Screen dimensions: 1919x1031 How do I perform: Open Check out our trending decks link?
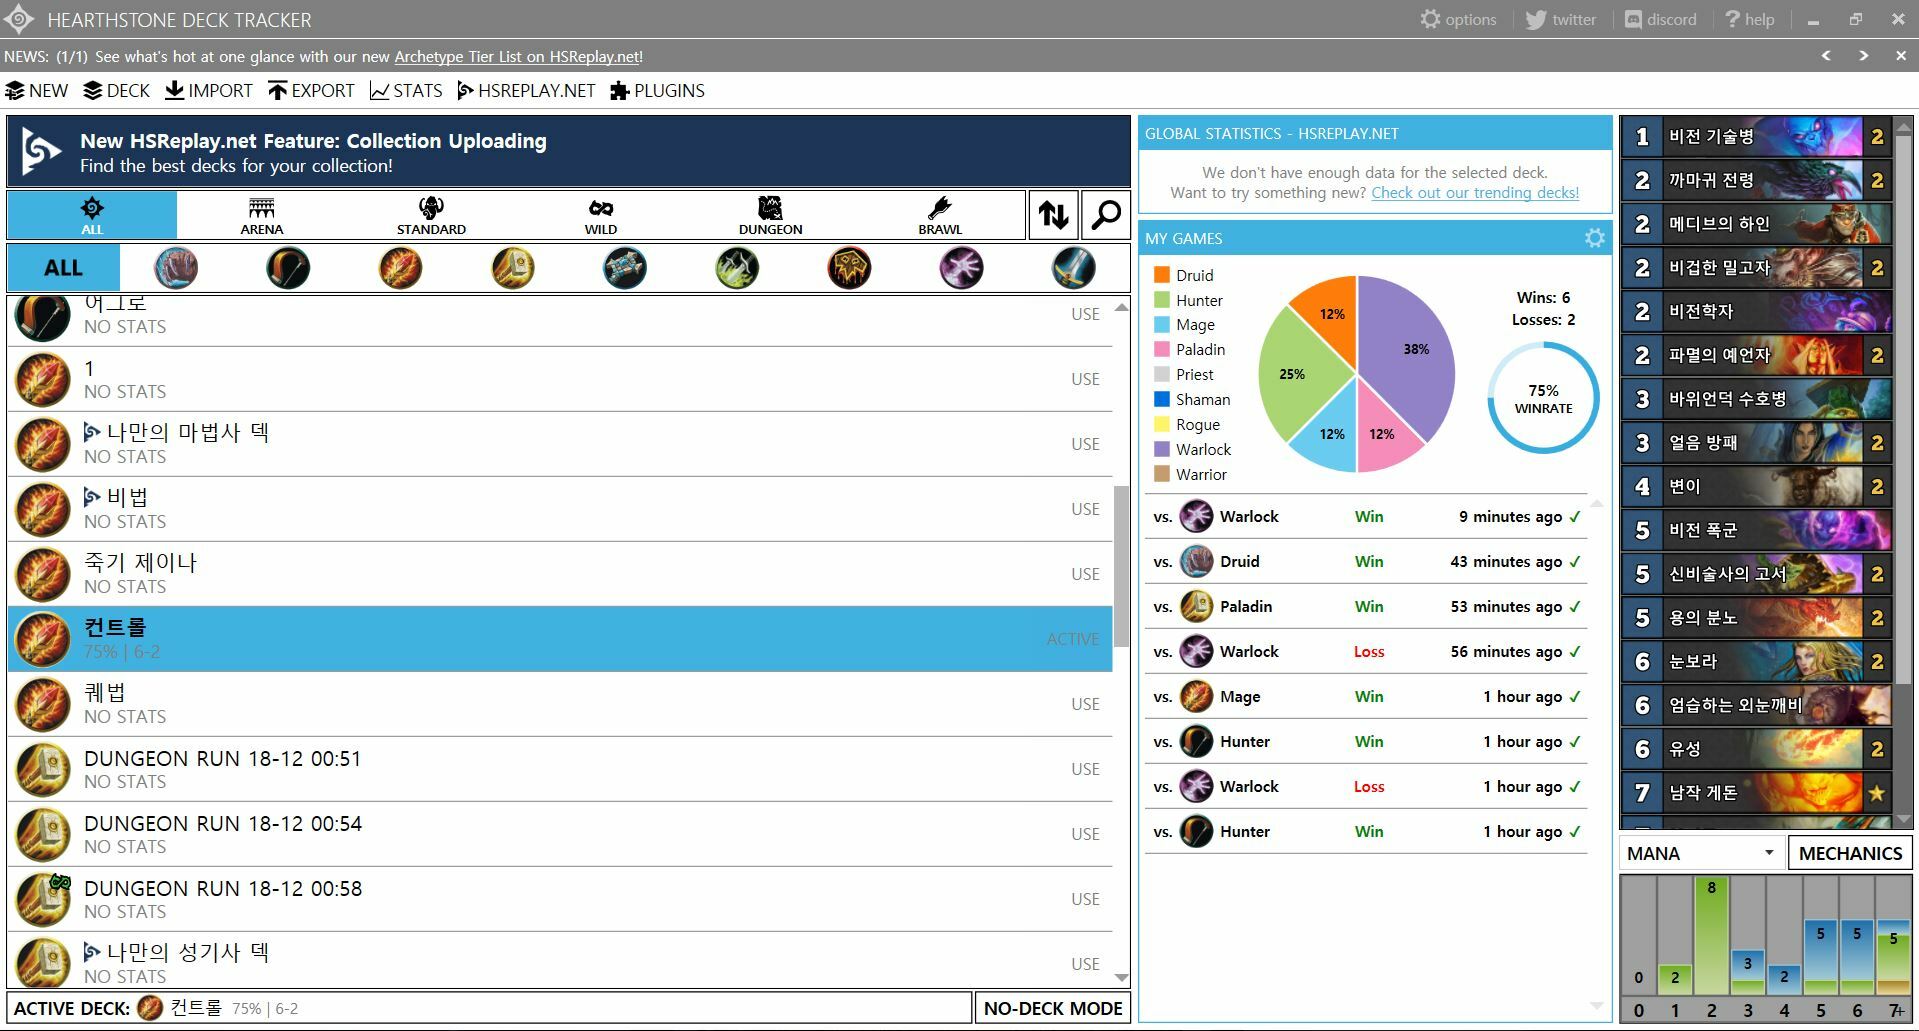(1475, 193)
